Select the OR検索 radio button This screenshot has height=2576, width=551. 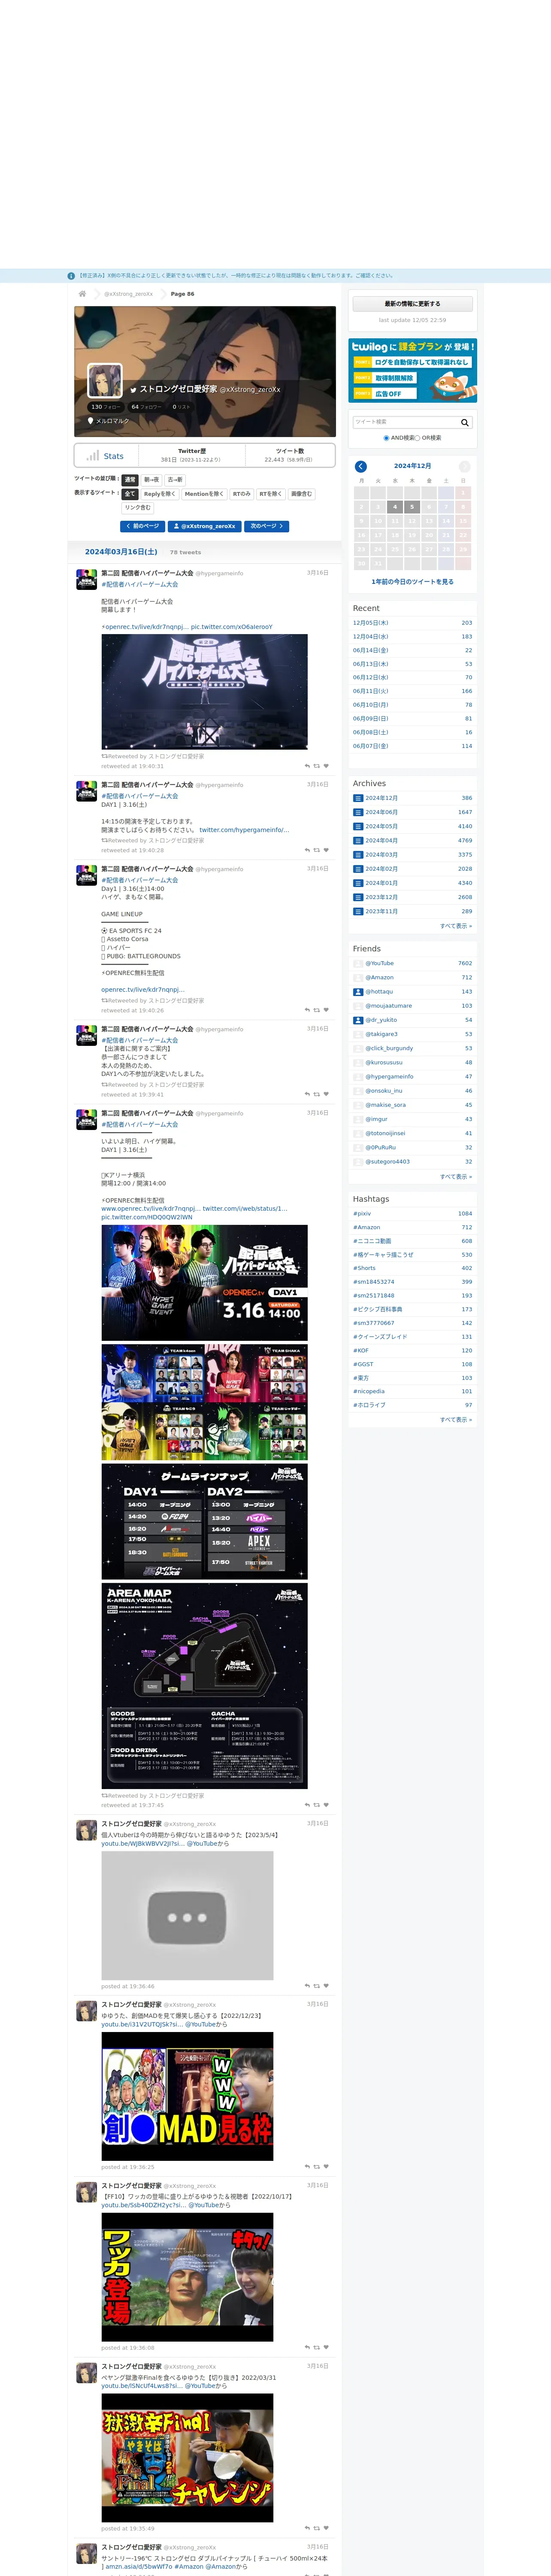[418, 438]
